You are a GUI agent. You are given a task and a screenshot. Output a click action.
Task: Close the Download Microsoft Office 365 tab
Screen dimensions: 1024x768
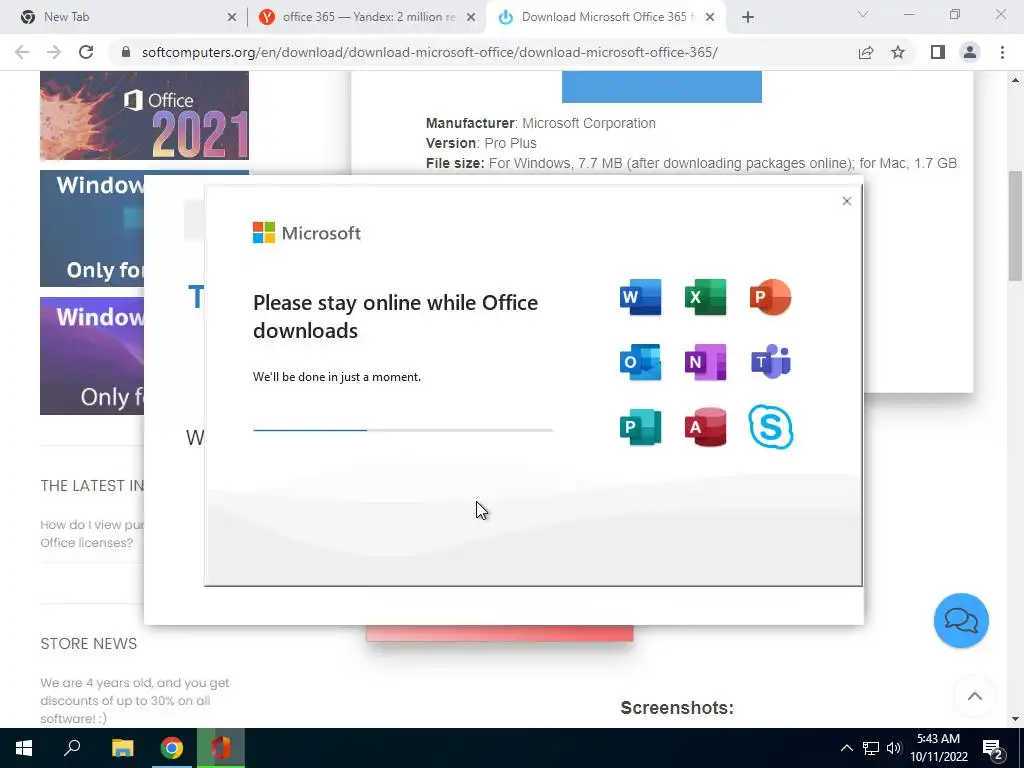click(x=710, y=17)
